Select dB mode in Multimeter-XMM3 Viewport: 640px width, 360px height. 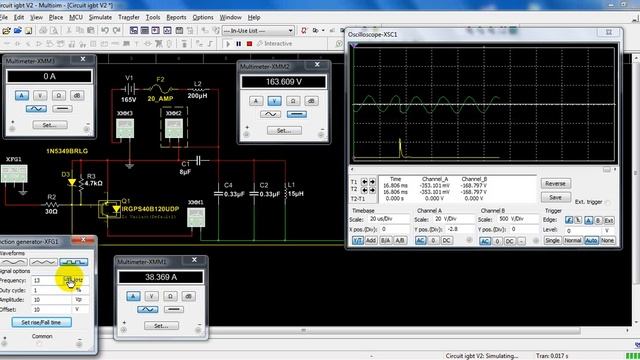[x=77, y=96]
